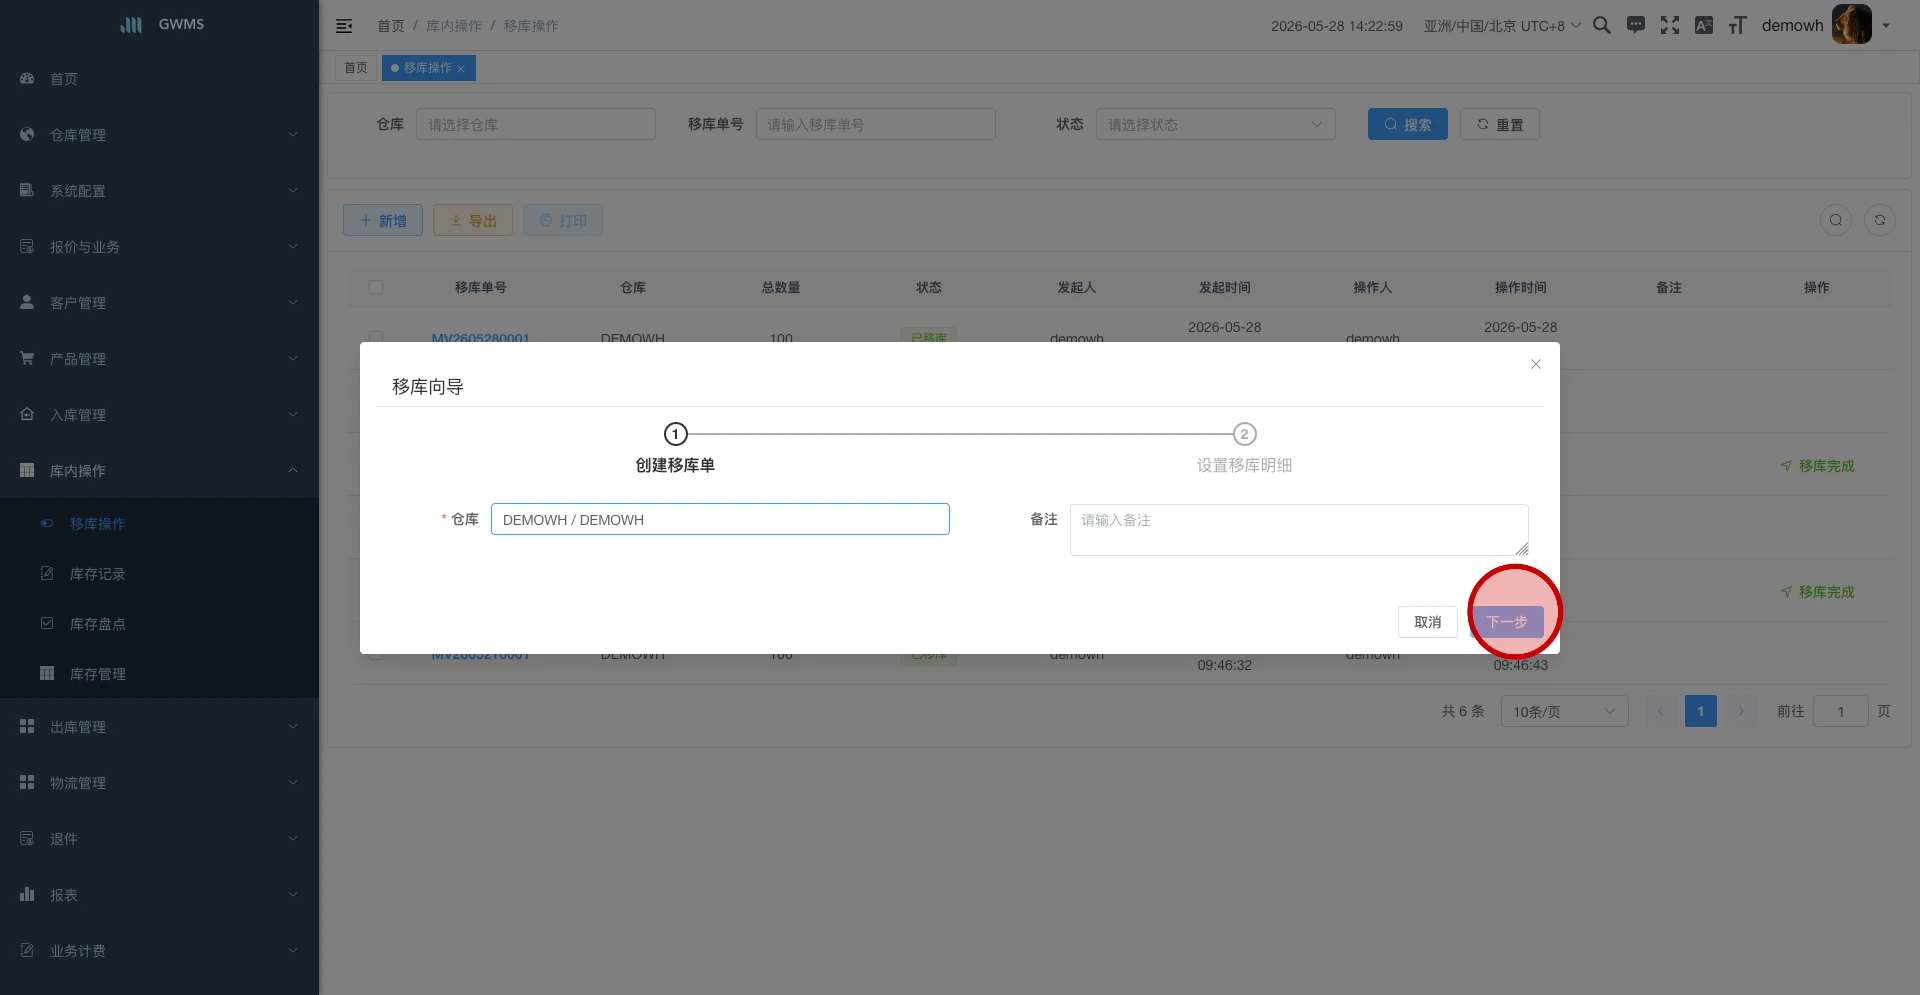
Task: Click the 请输入移库单号 input
Action: (x=876, y=124)
